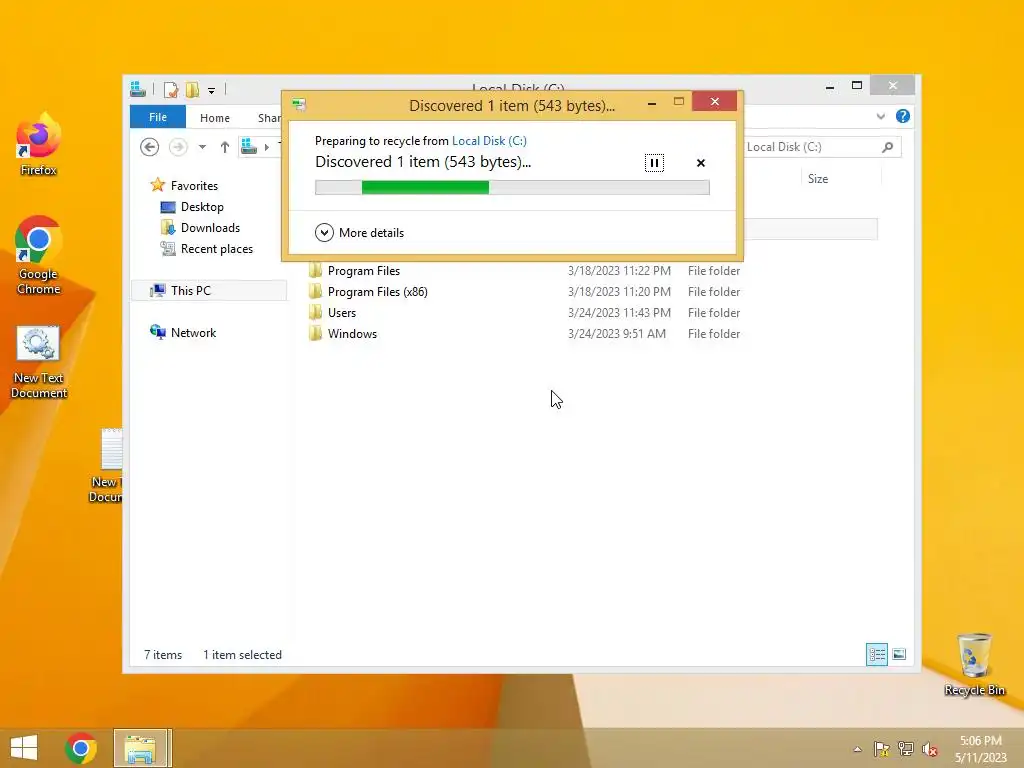Image resolution: width=1024 pixels, height=768 pixels.
Task: Switch to Details view icon
Action: (x=876, y=654)
